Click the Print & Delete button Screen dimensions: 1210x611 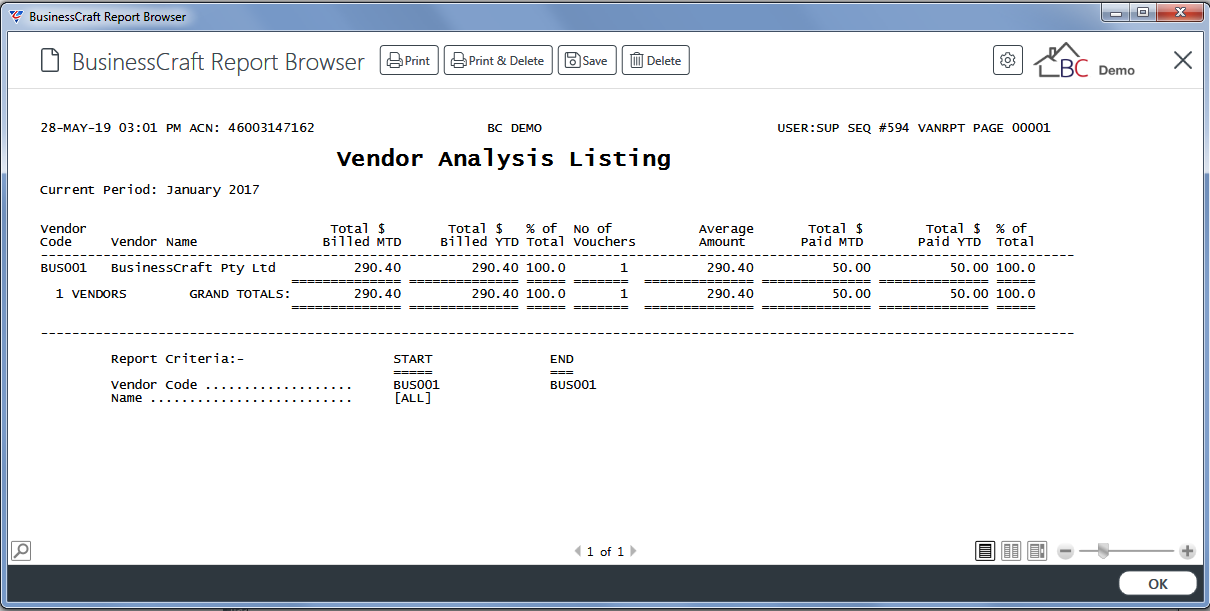(x=497, y=61)
